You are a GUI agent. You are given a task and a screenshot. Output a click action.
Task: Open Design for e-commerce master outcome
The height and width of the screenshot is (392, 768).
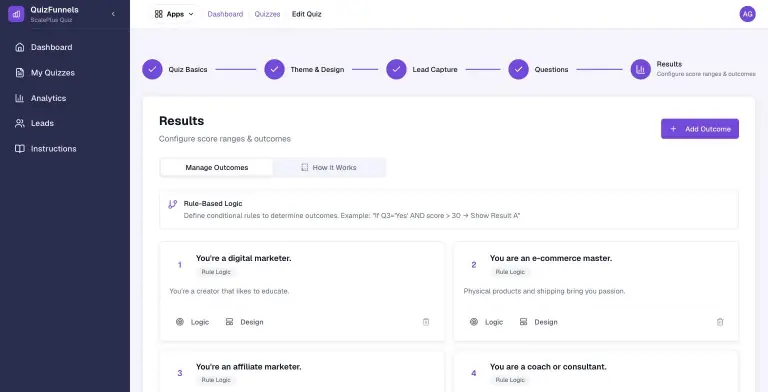point(538,322)
